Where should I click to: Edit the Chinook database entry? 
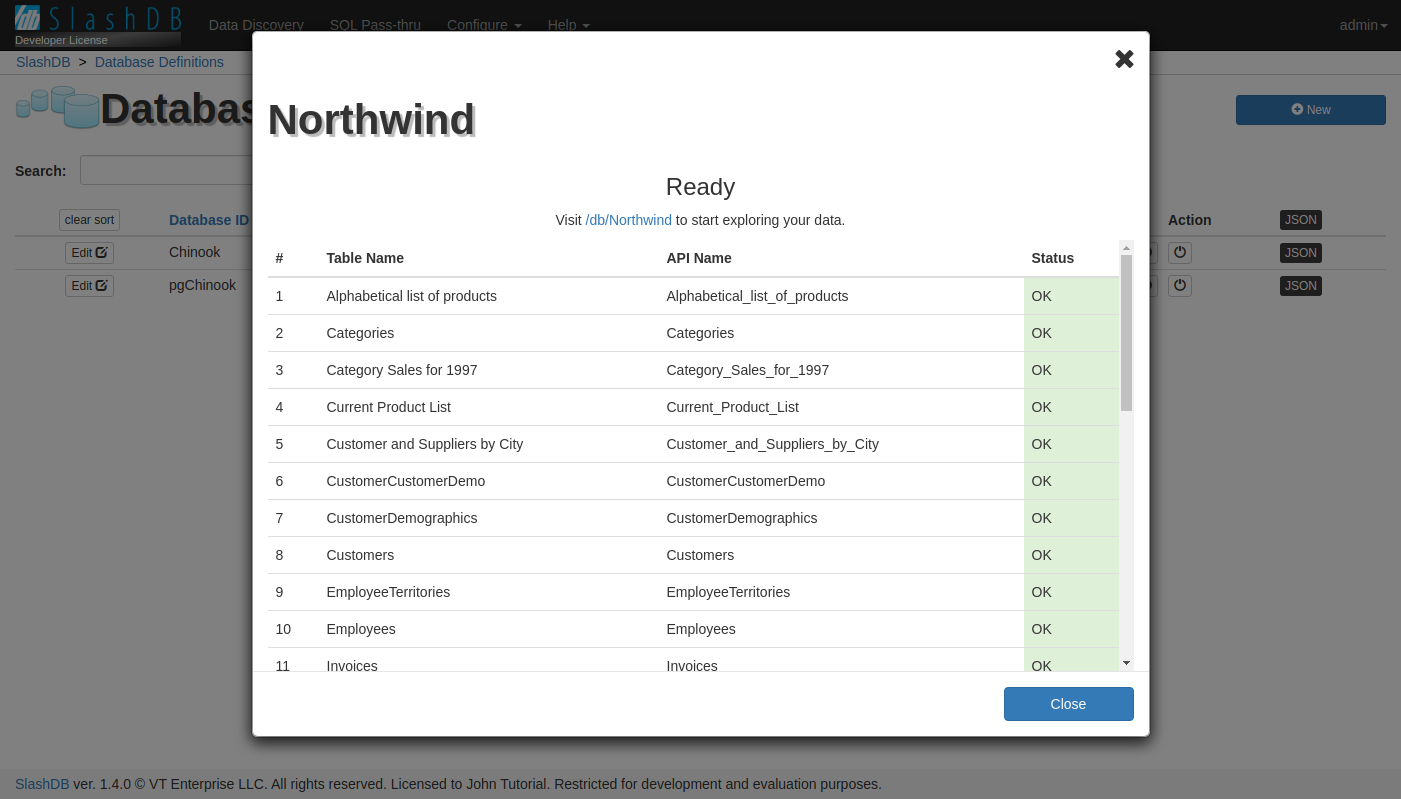(89, 253)
